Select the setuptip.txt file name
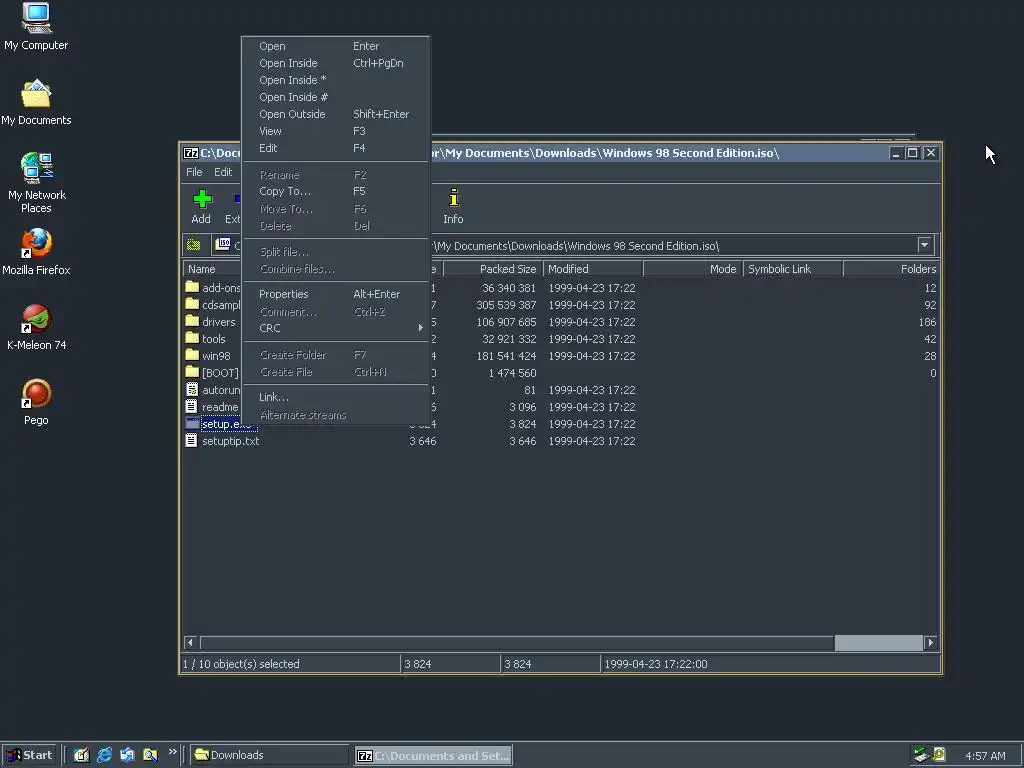The height and width of the screenshot is (768, 1024). pos(231,441)
